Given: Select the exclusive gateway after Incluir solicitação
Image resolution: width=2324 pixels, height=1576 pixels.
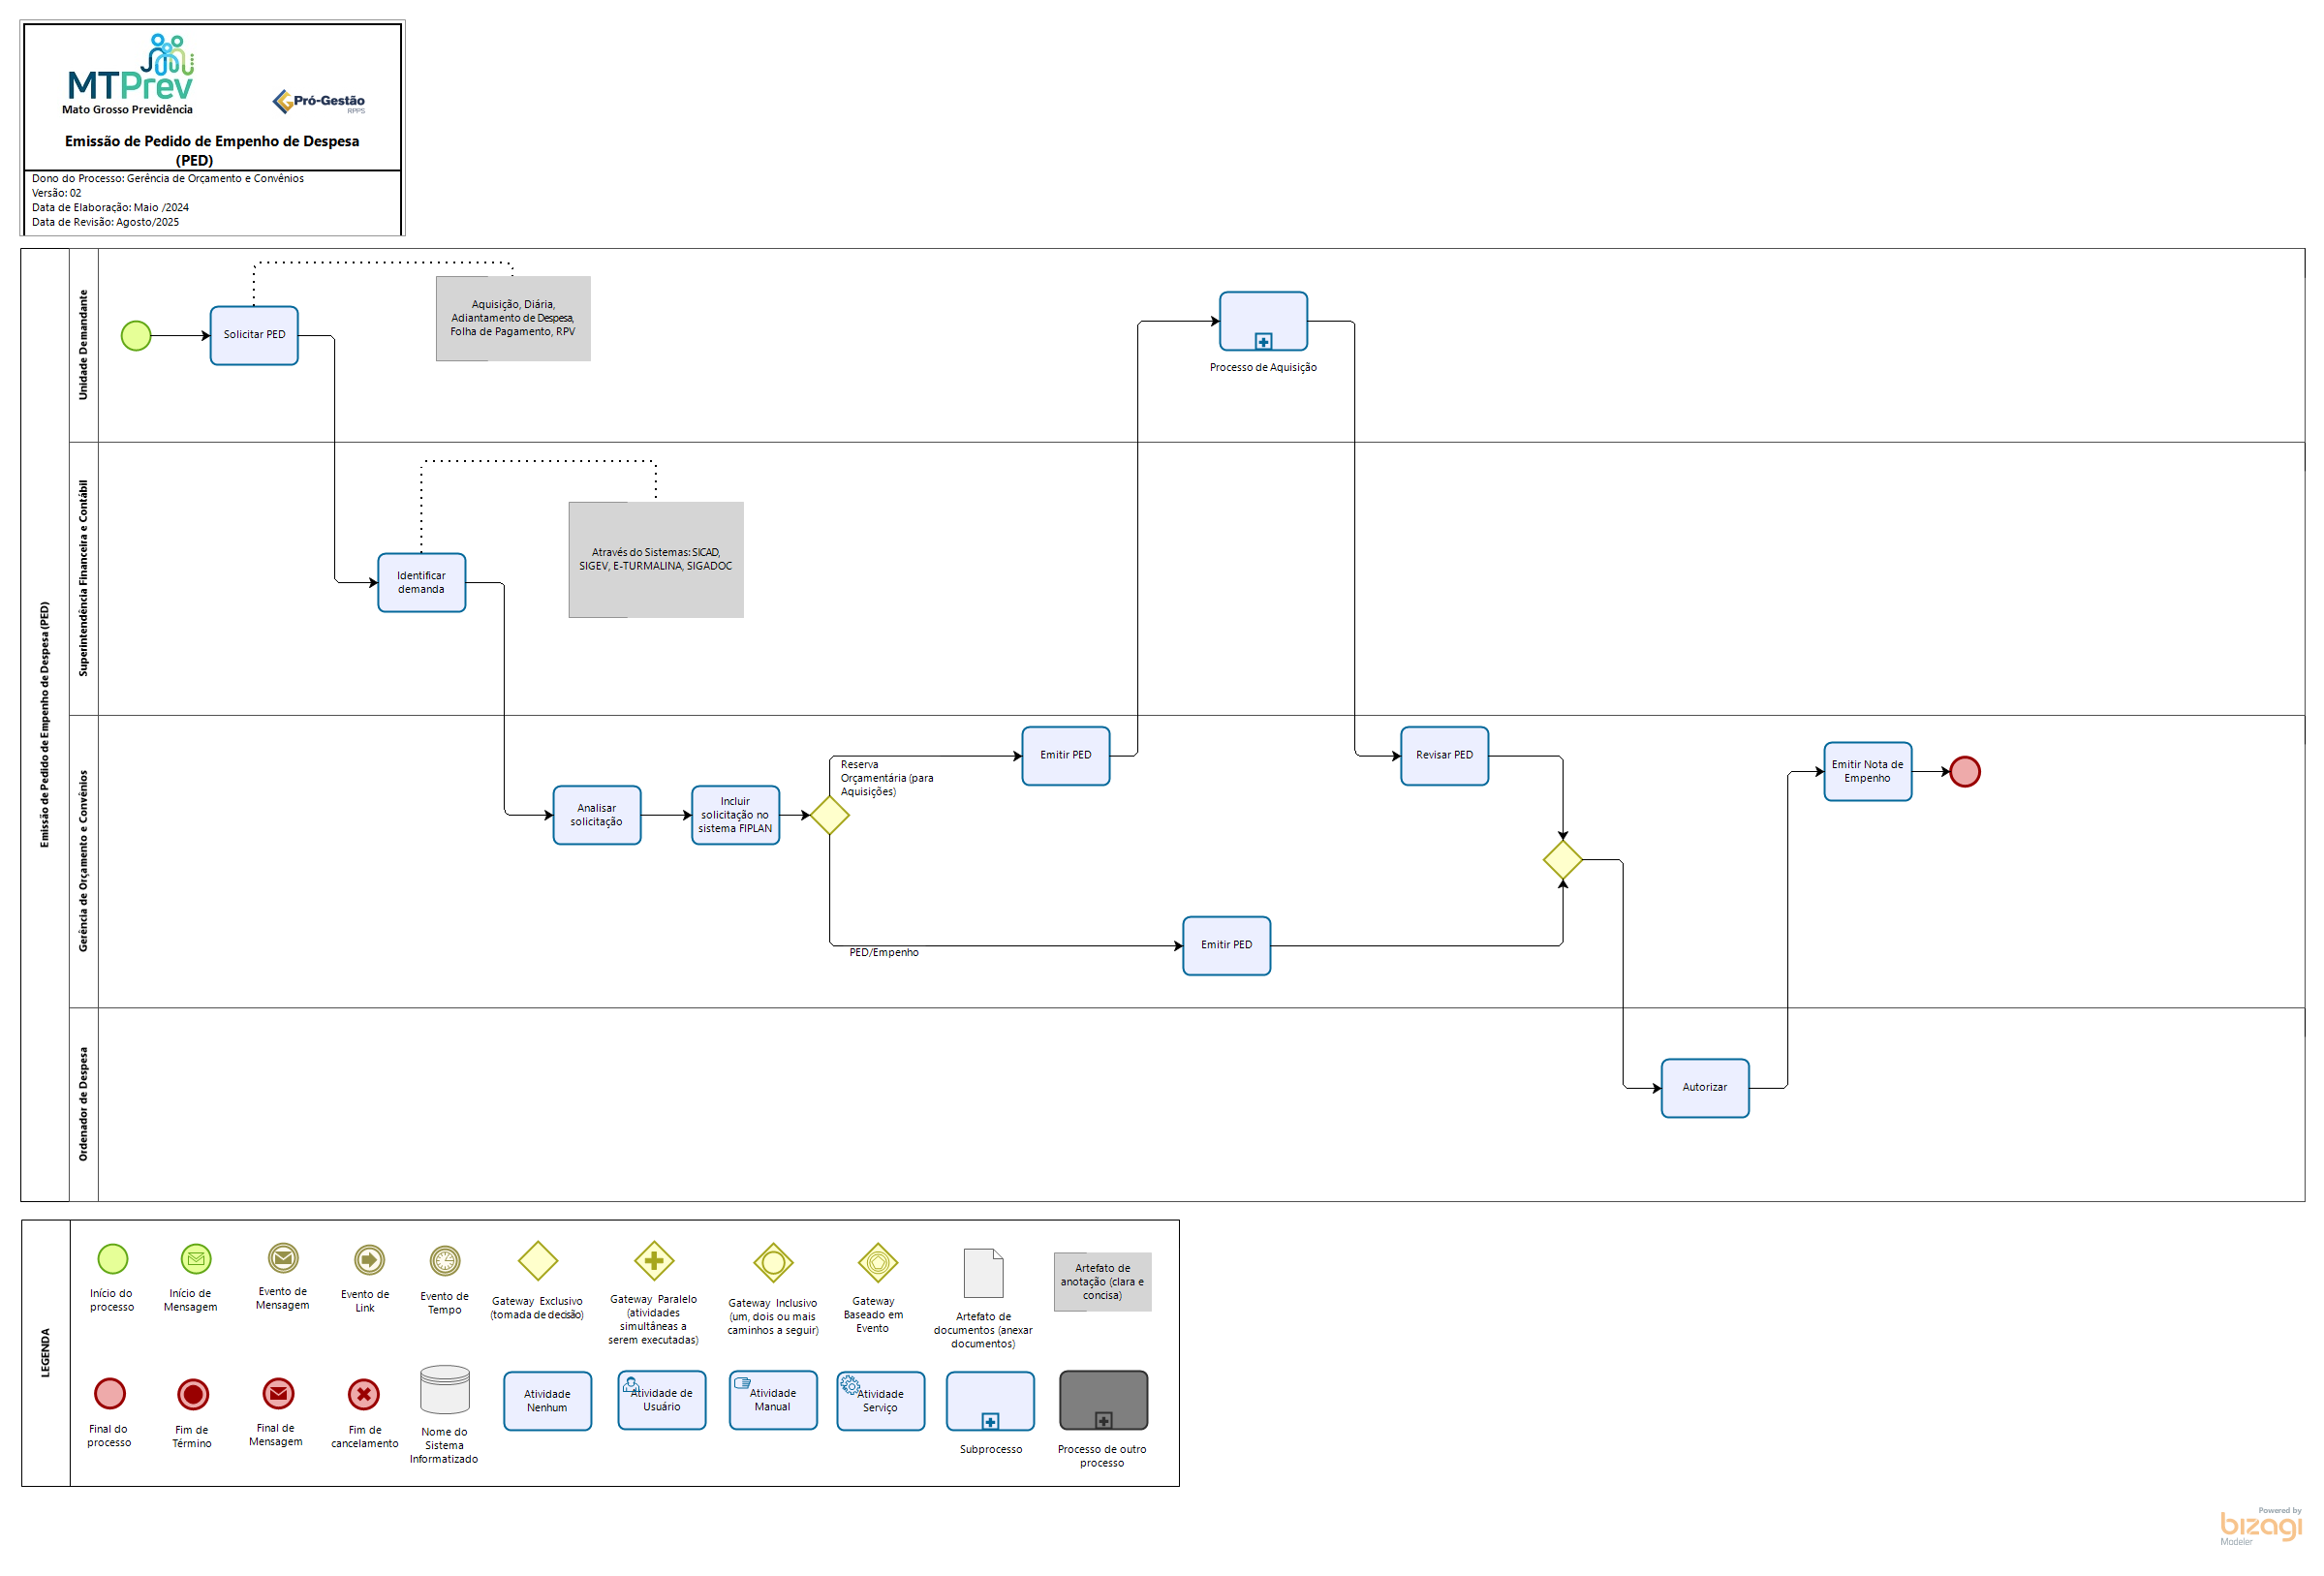Looking at the screenshot, I should pos(829,815).
